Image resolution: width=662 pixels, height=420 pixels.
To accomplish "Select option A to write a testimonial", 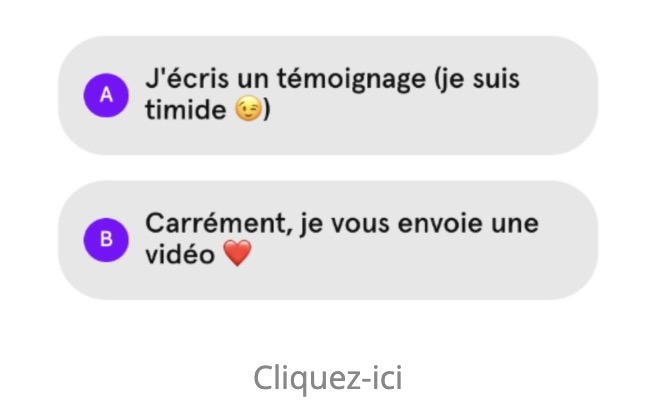I will pos(328,95).
